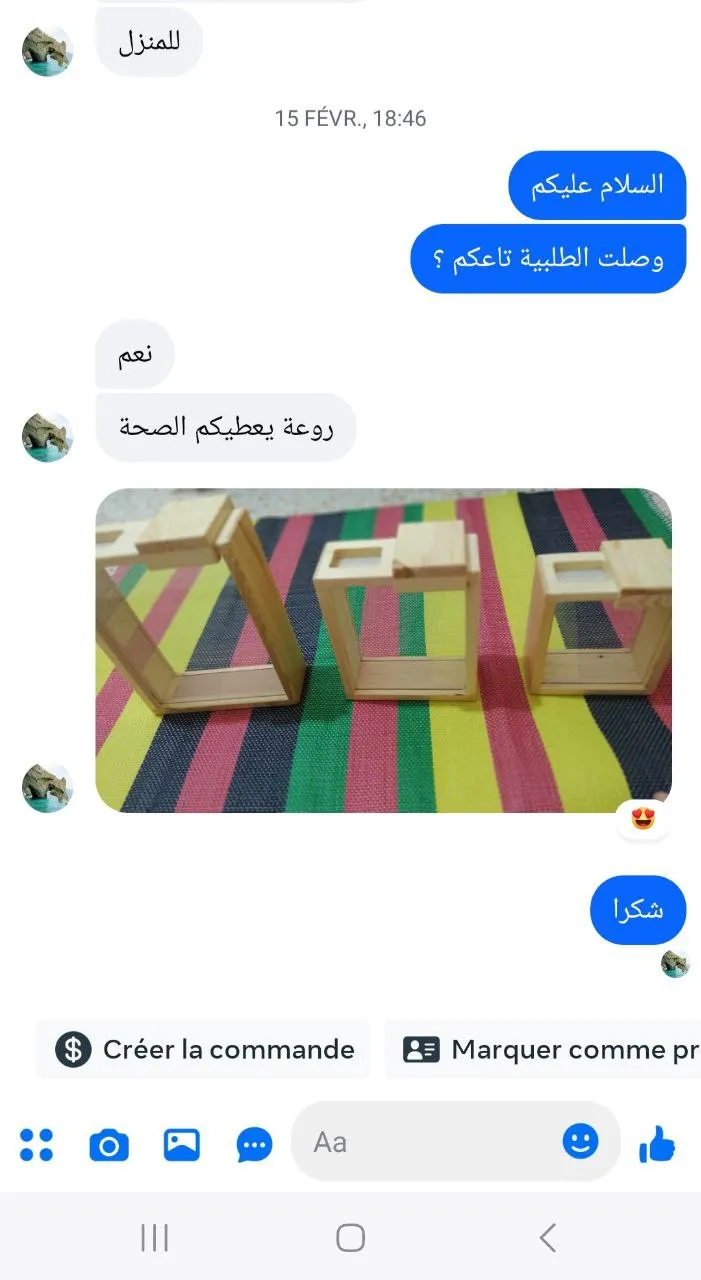Open Android recent apps button
Image resolution: width=701 pixels, height=1280 pixels.
pos(154,1237)
